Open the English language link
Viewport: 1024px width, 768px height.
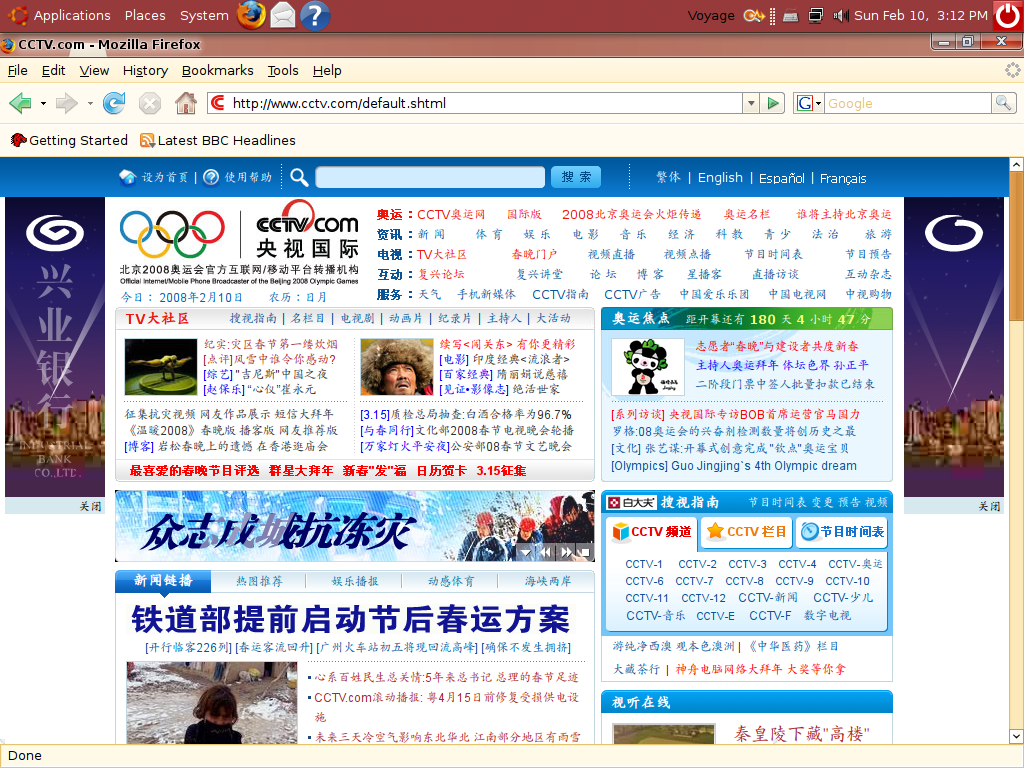coord(720,178)
